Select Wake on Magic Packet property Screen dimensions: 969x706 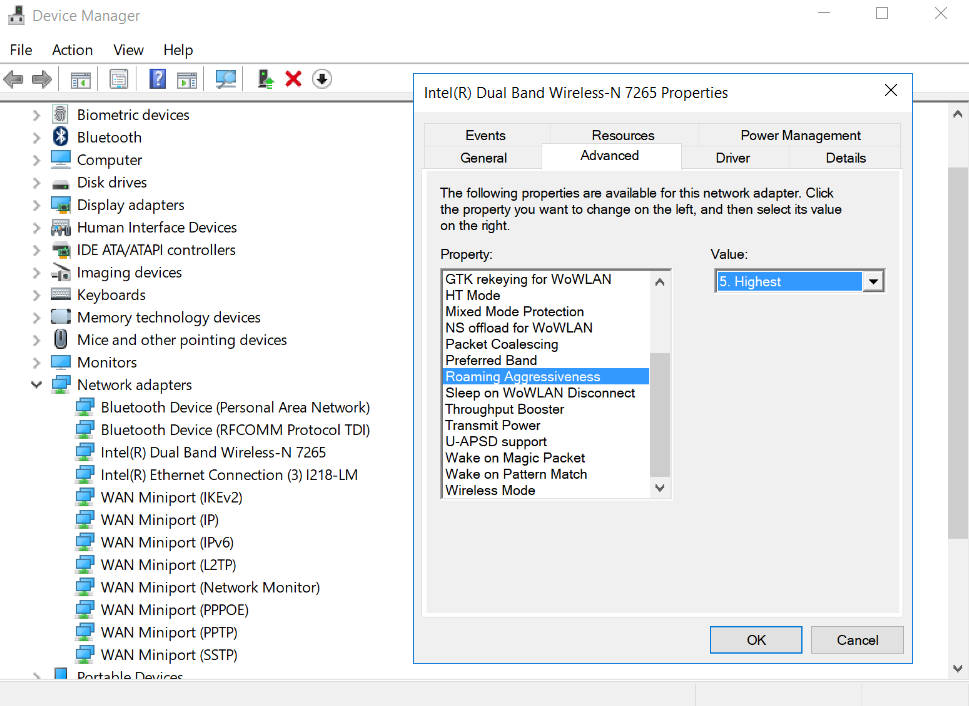tap(546, 458)
